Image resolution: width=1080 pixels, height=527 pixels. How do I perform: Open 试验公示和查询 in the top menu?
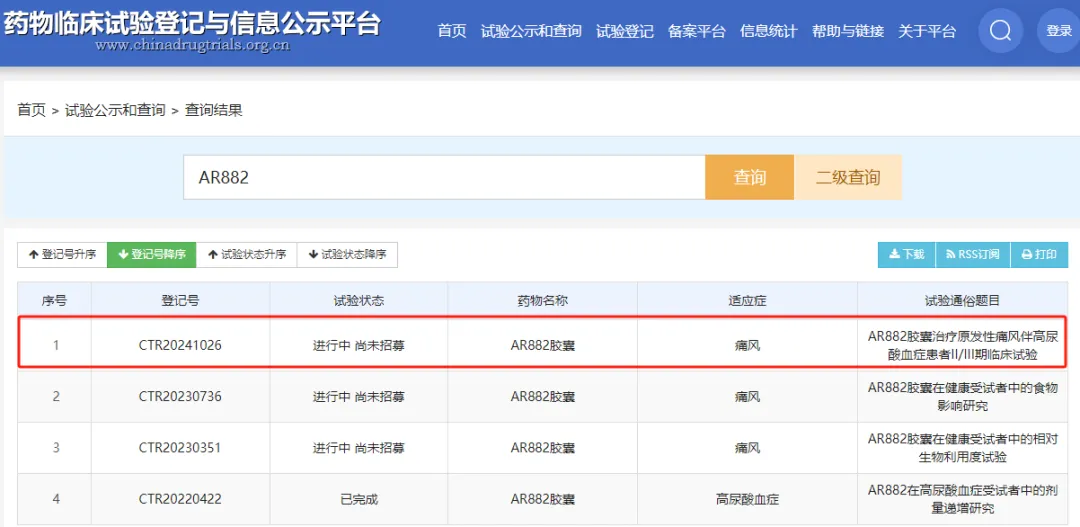(530, 31)
